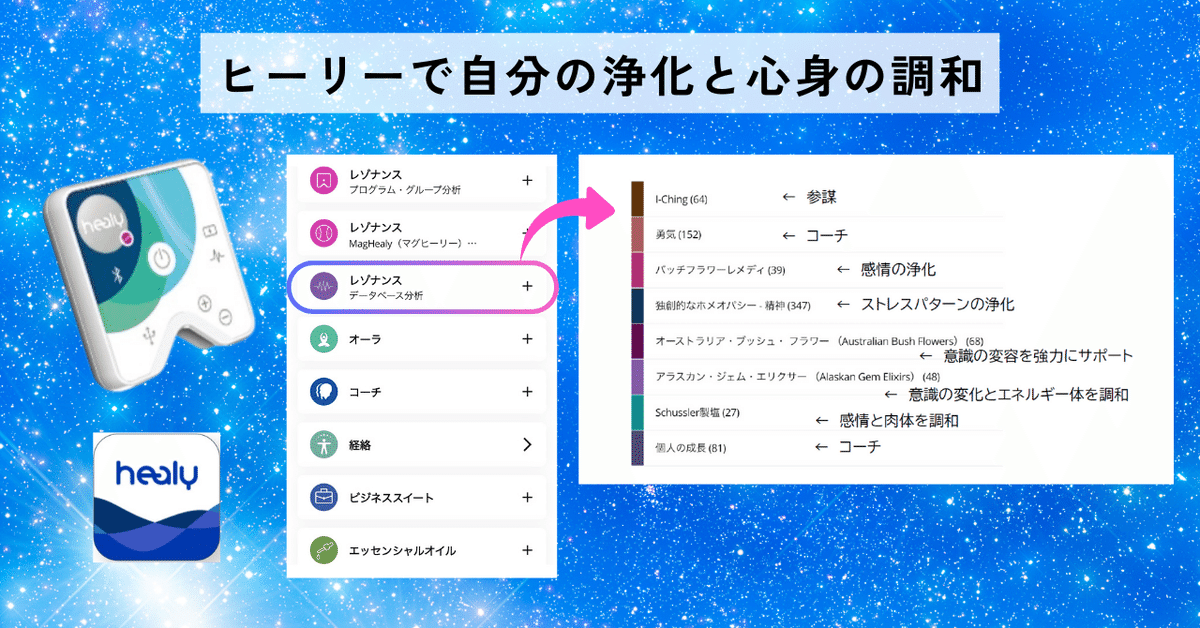Image resolution: width=1200 pixels, height=628 pixels.
Task: Click the violet swatch beside アラスカン・ジェム・エリクサー
Action: point(637,377)
